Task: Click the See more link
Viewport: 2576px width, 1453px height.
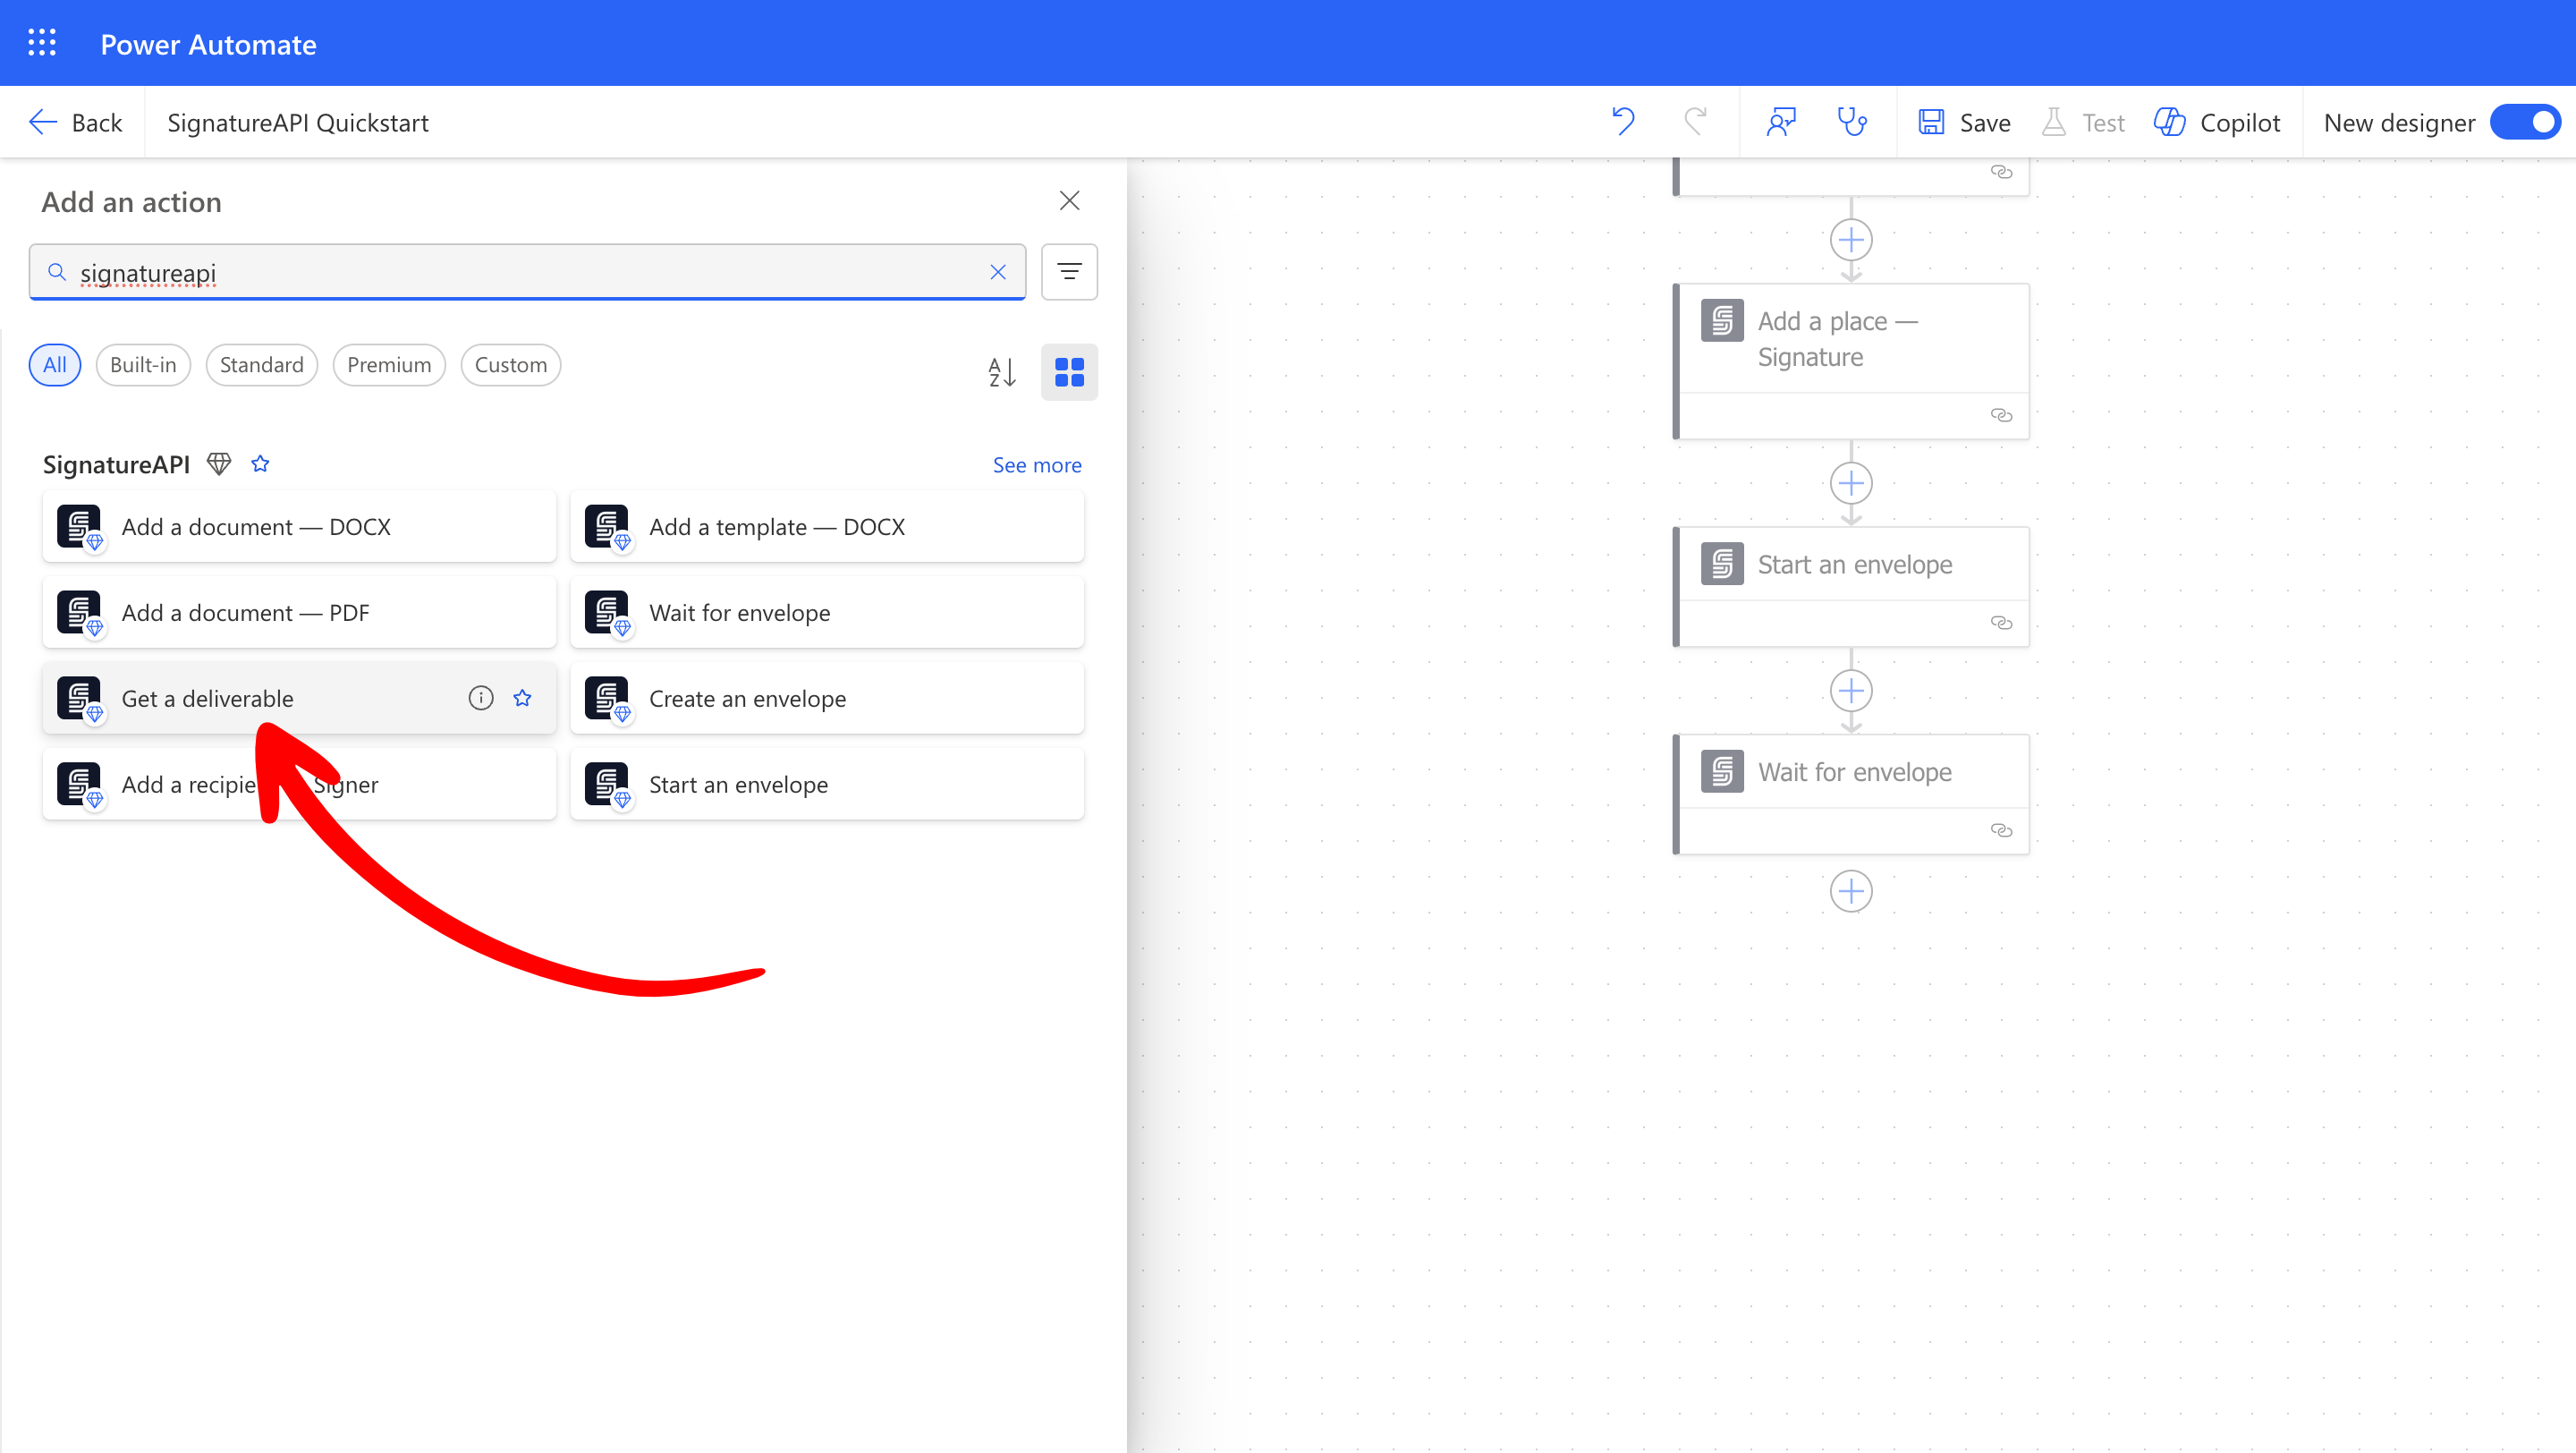Action: [x=1036, y=465]
